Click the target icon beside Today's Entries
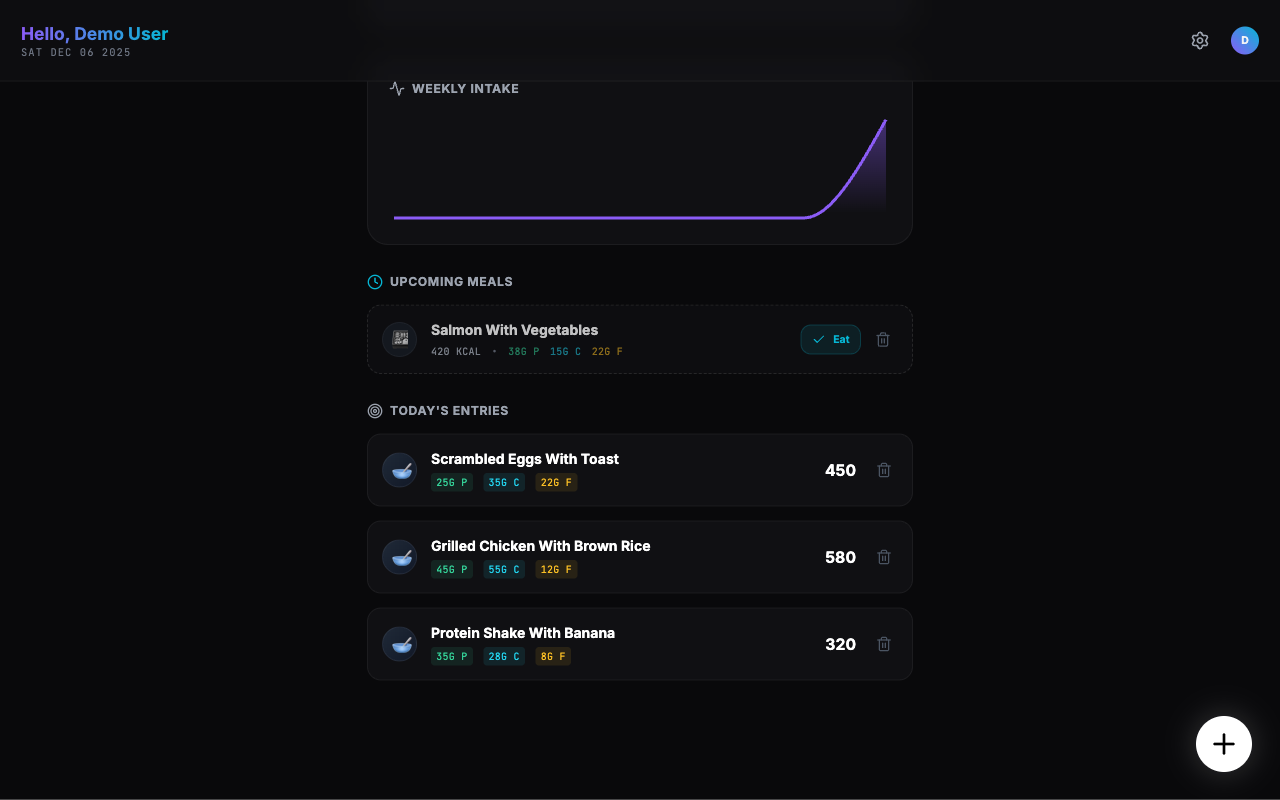This screenshot has width=1280, height=800. coord(374,410)
